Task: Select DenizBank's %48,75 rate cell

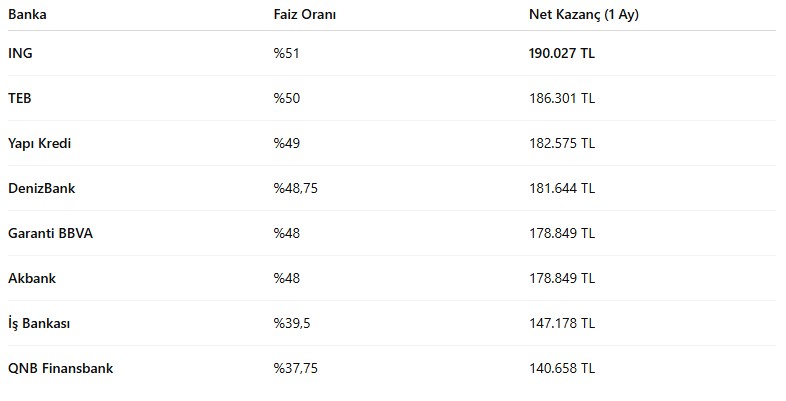Action: (x=296, y=188)
